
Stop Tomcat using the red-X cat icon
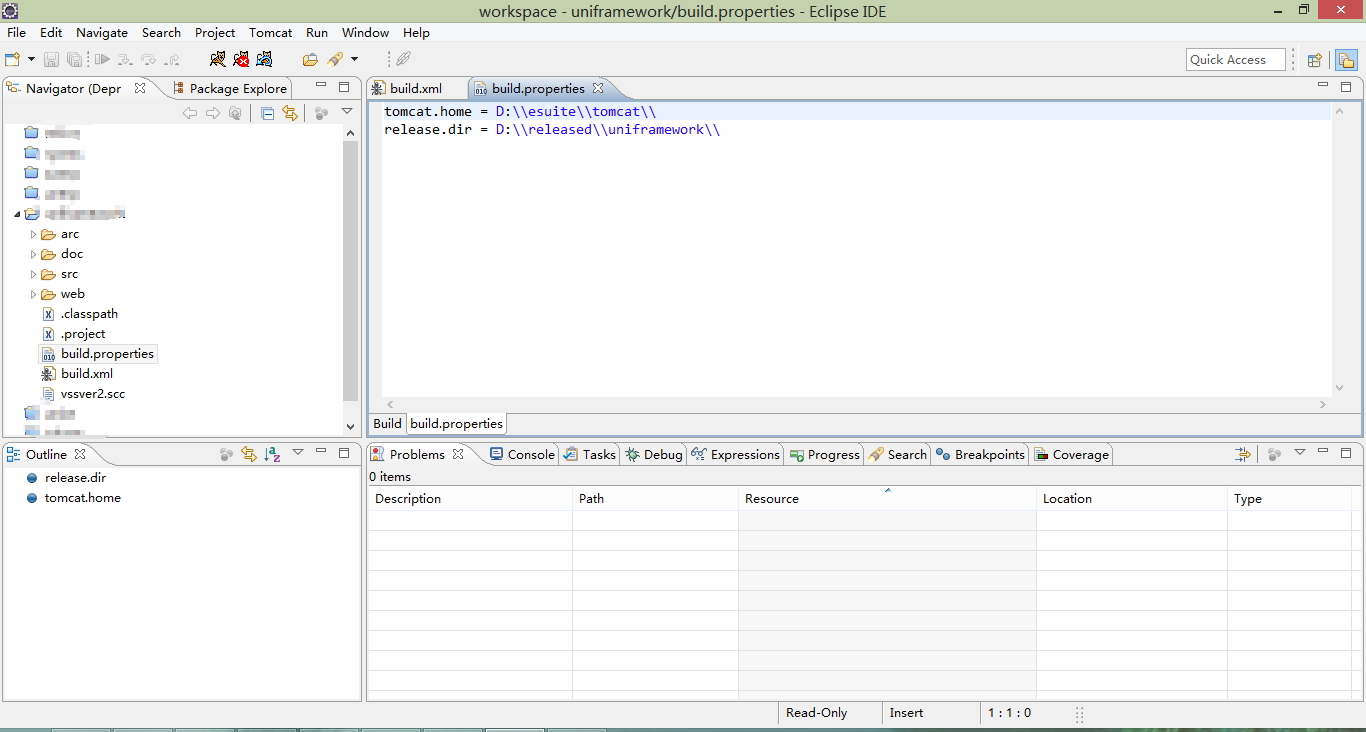click(241, 60)
